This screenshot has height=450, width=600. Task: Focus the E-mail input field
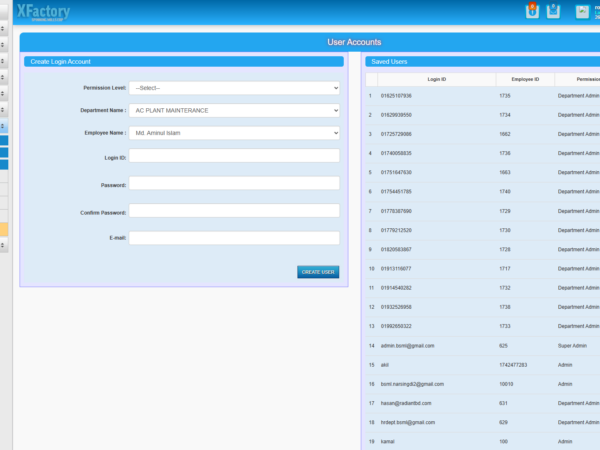[x=234, y=238]
